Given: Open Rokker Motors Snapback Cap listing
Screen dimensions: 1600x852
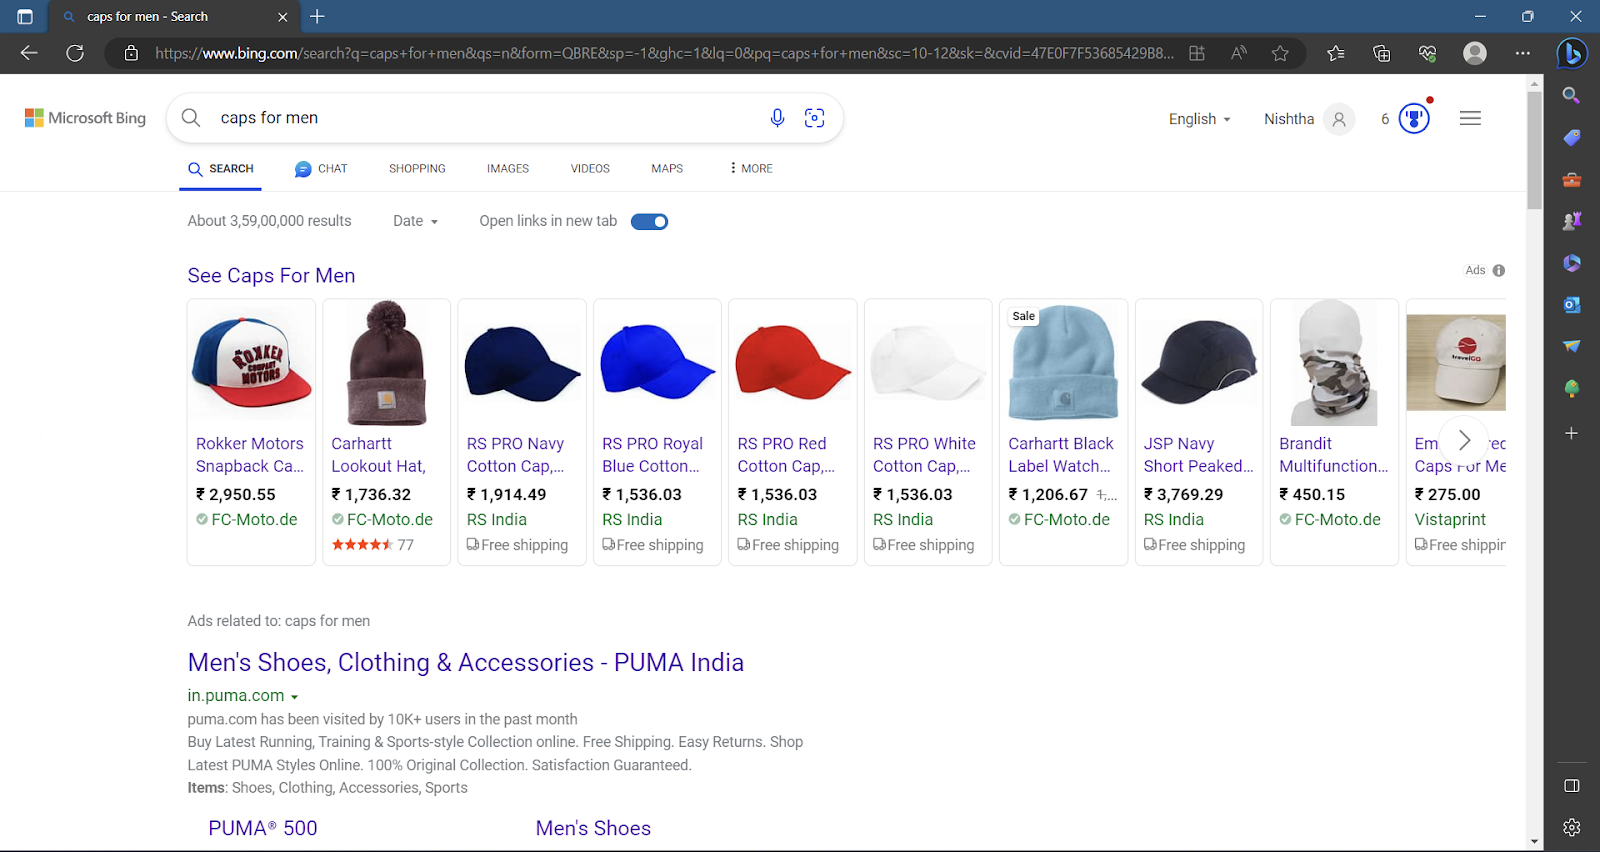Looking at the screenshot, I should [x=250, y=455].
